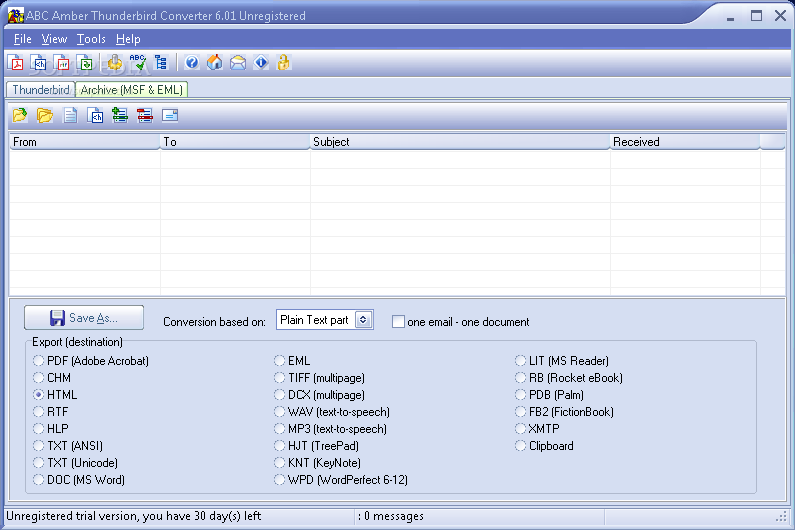Screen dimensions: 795x530
Task: Switch to Archive (MSF & EML) tab
Action: tap(132, 90)
